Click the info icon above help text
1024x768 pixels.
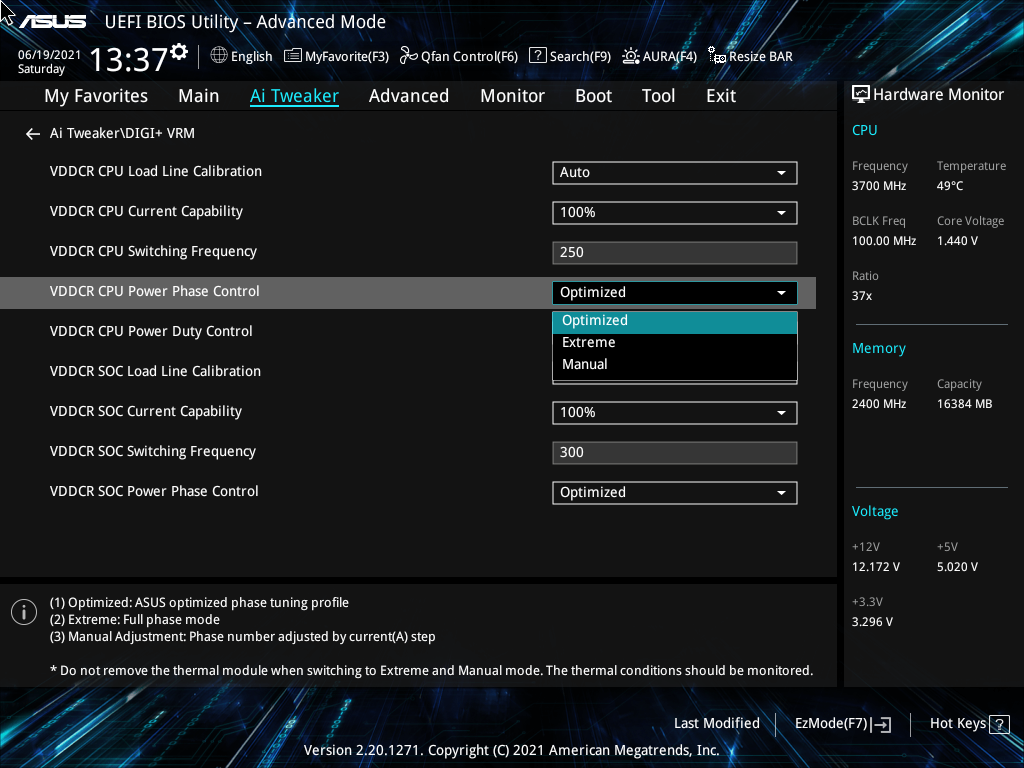pyautogui.click(x=23, y=611)
